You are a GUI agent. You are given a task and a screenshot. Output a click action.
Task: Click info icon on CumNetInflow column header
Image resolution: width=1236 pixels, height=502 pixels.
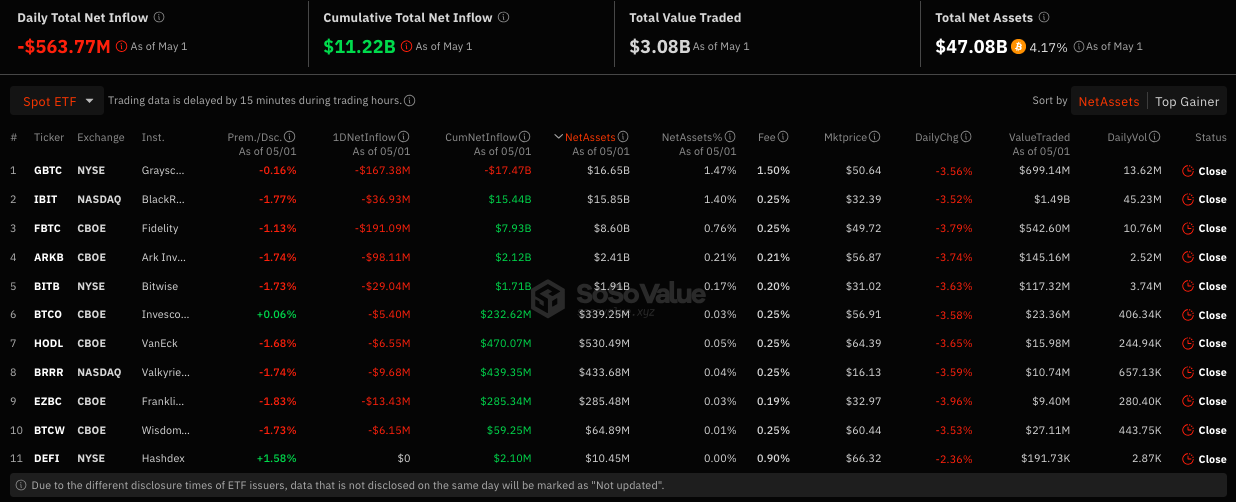click(x=525, y=137)
